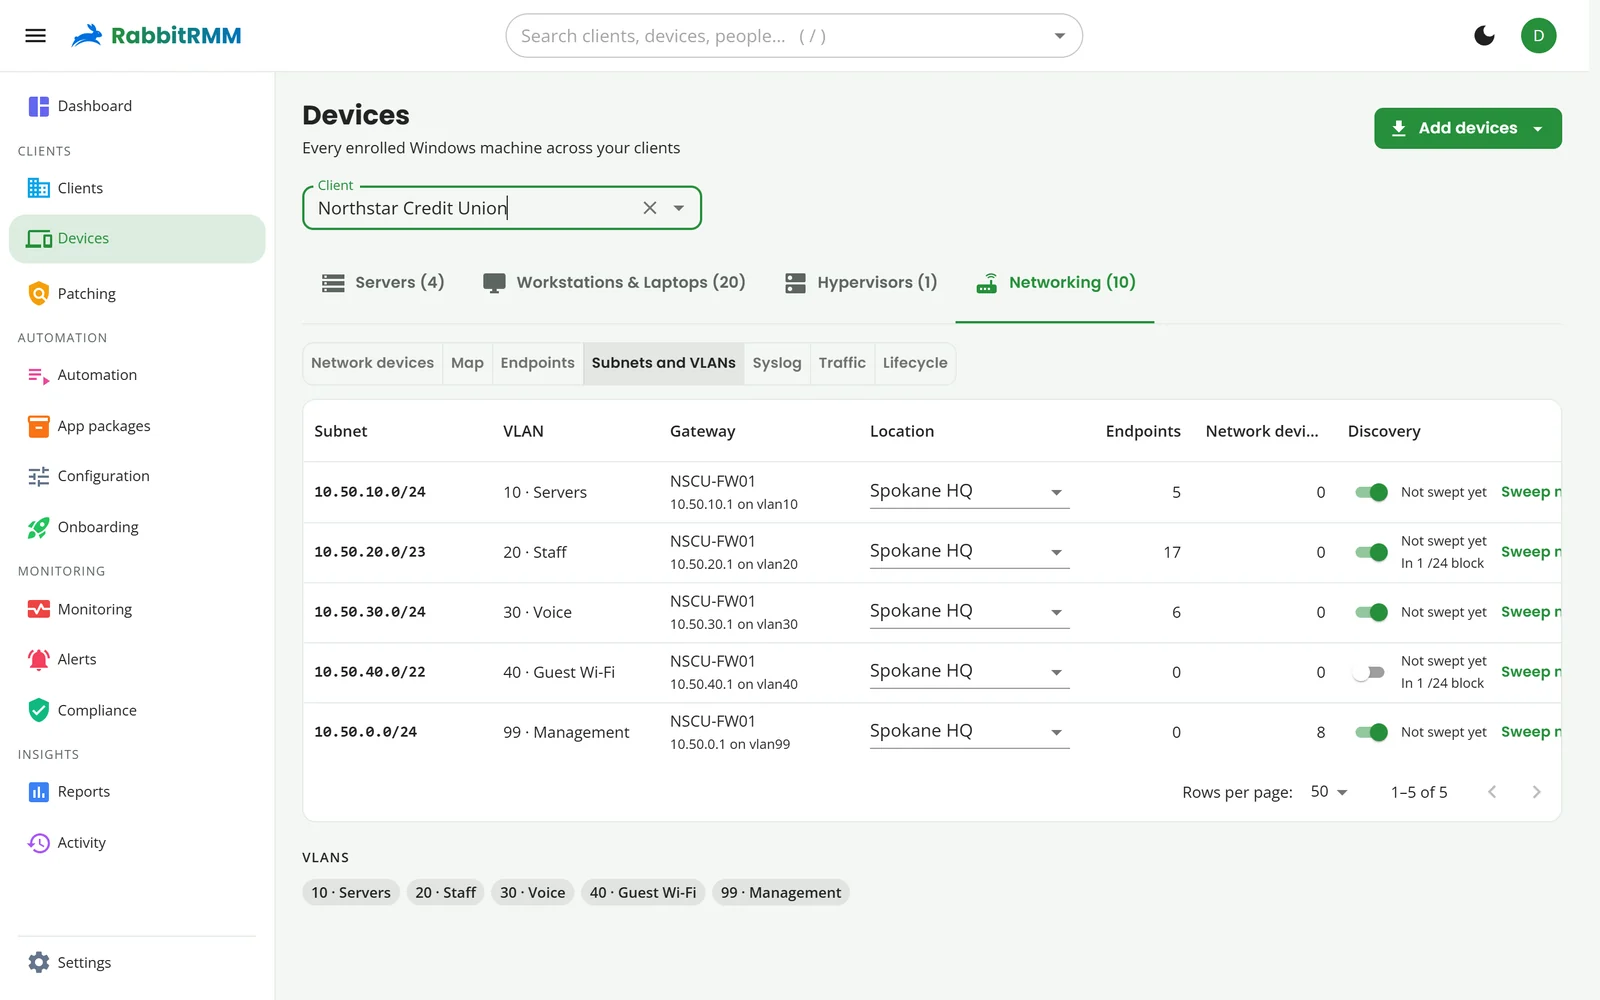
Task: Open the search bar dropdown arrow
Action: 1060,36
